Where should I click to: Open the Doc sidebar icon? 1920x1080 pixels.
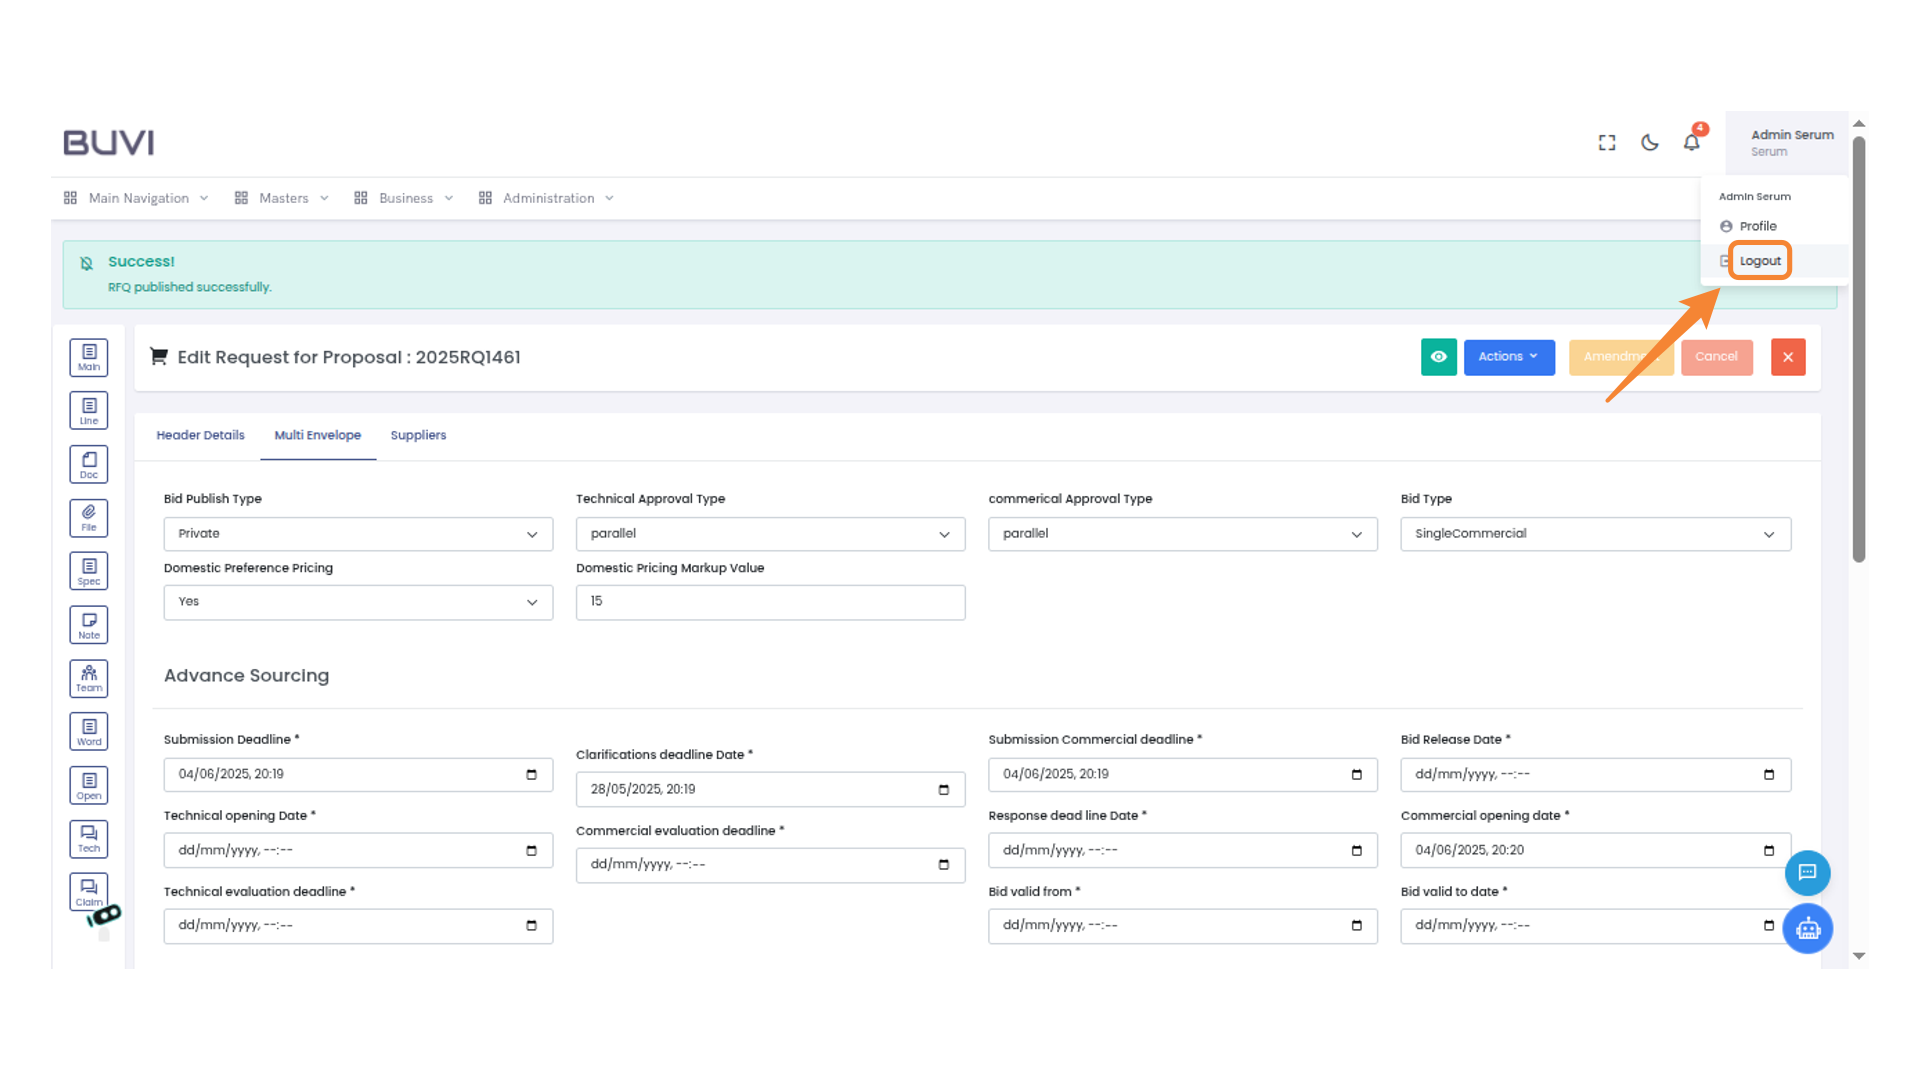click(x=89, y=465)
